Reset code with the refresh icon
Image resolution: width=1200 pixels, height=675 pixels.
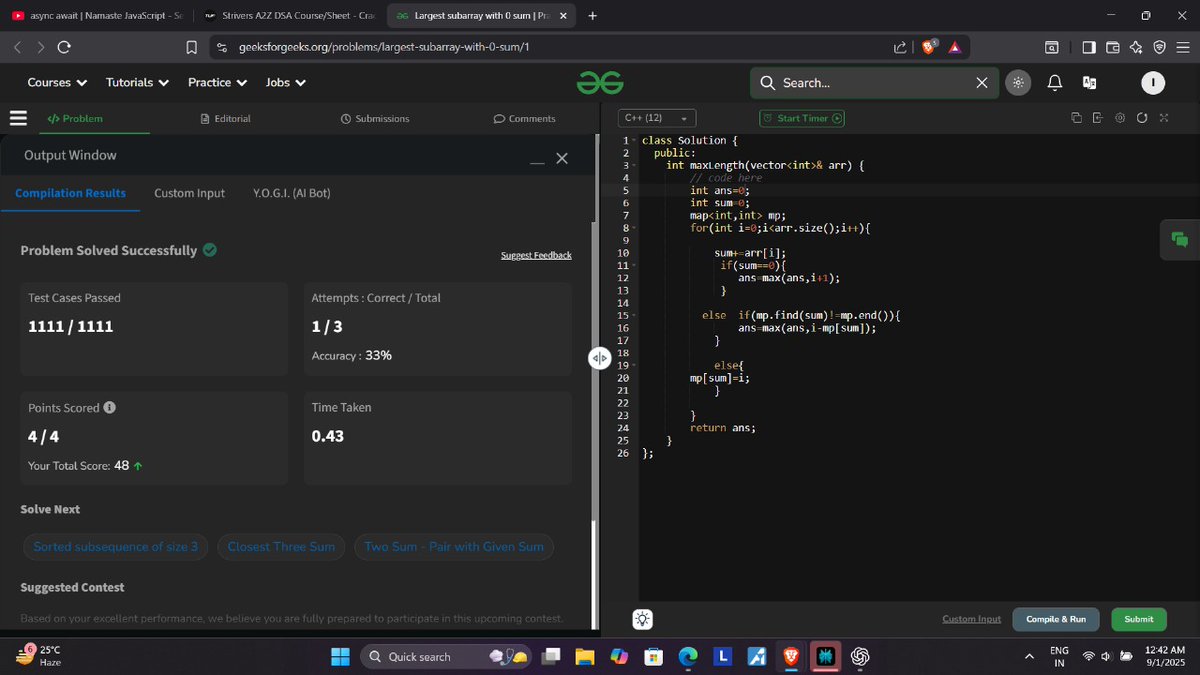point(1142,118)
